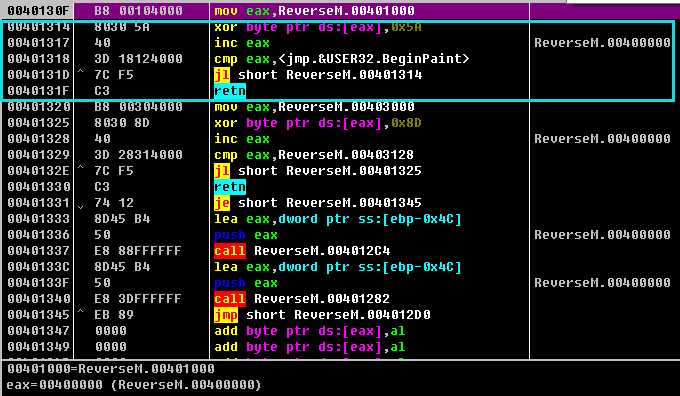Click instruction 'xor byte ptr ds:[eax],0x5A'
Screen dimensions: 680x396
pyautogui.click(x=318, y=27)
